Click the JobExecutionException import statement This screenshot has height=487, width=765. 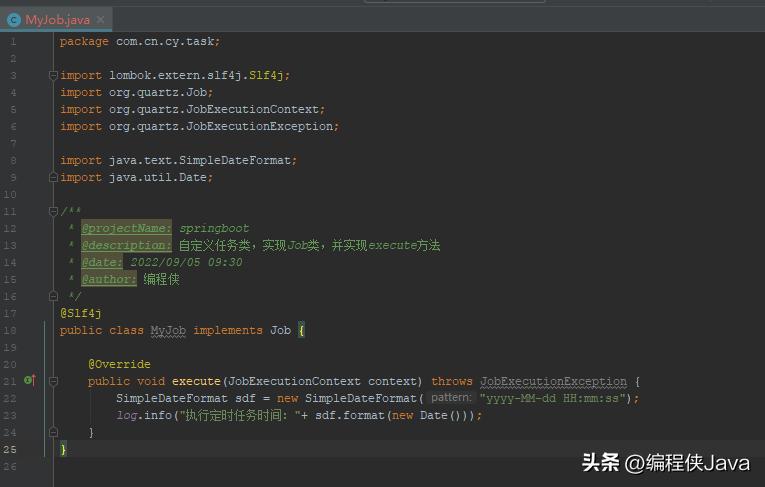pos(200,126)
